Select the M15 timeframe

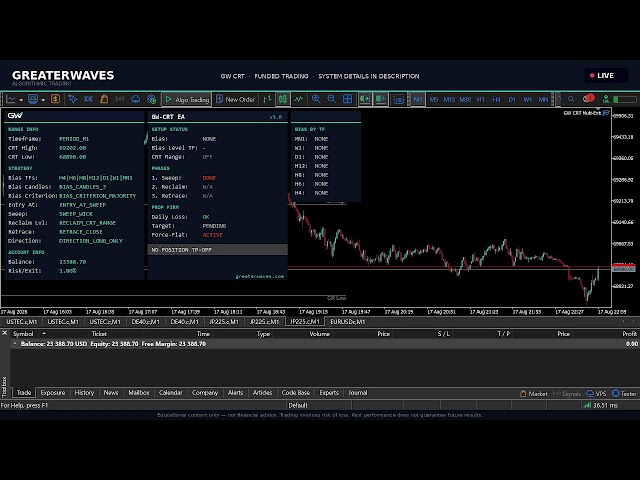[x=449, y=99]
